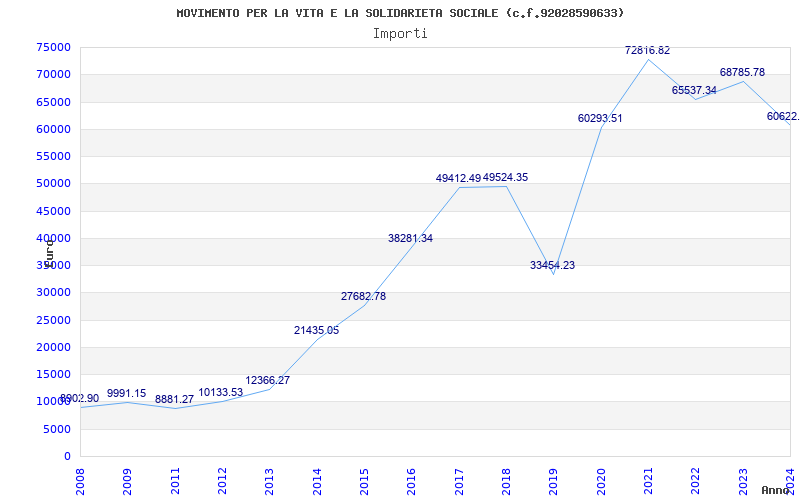800x500 pixels.
Task: Select the 2015 x-axis year label
Action: [364, 482]
